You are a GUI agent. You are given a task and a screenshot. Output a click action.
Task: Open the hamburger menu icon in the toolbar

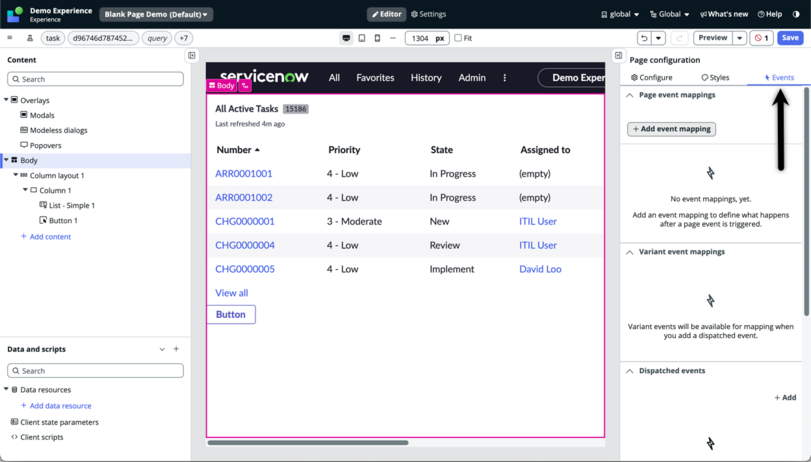pos(9,38)
